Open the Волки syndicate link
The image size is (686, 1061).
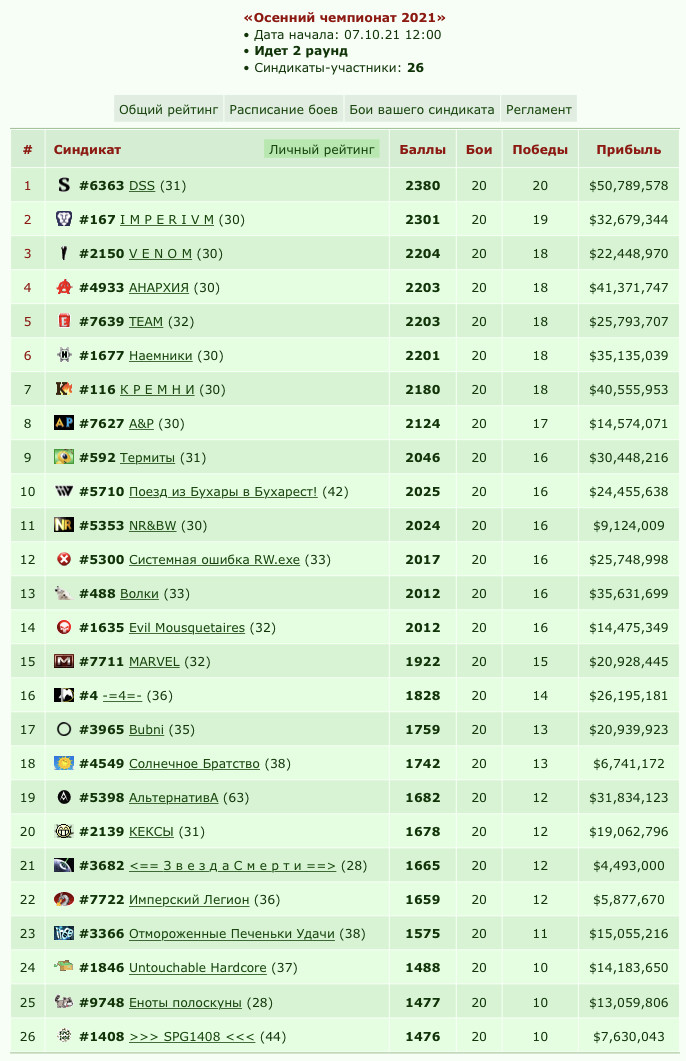point(139,593)
